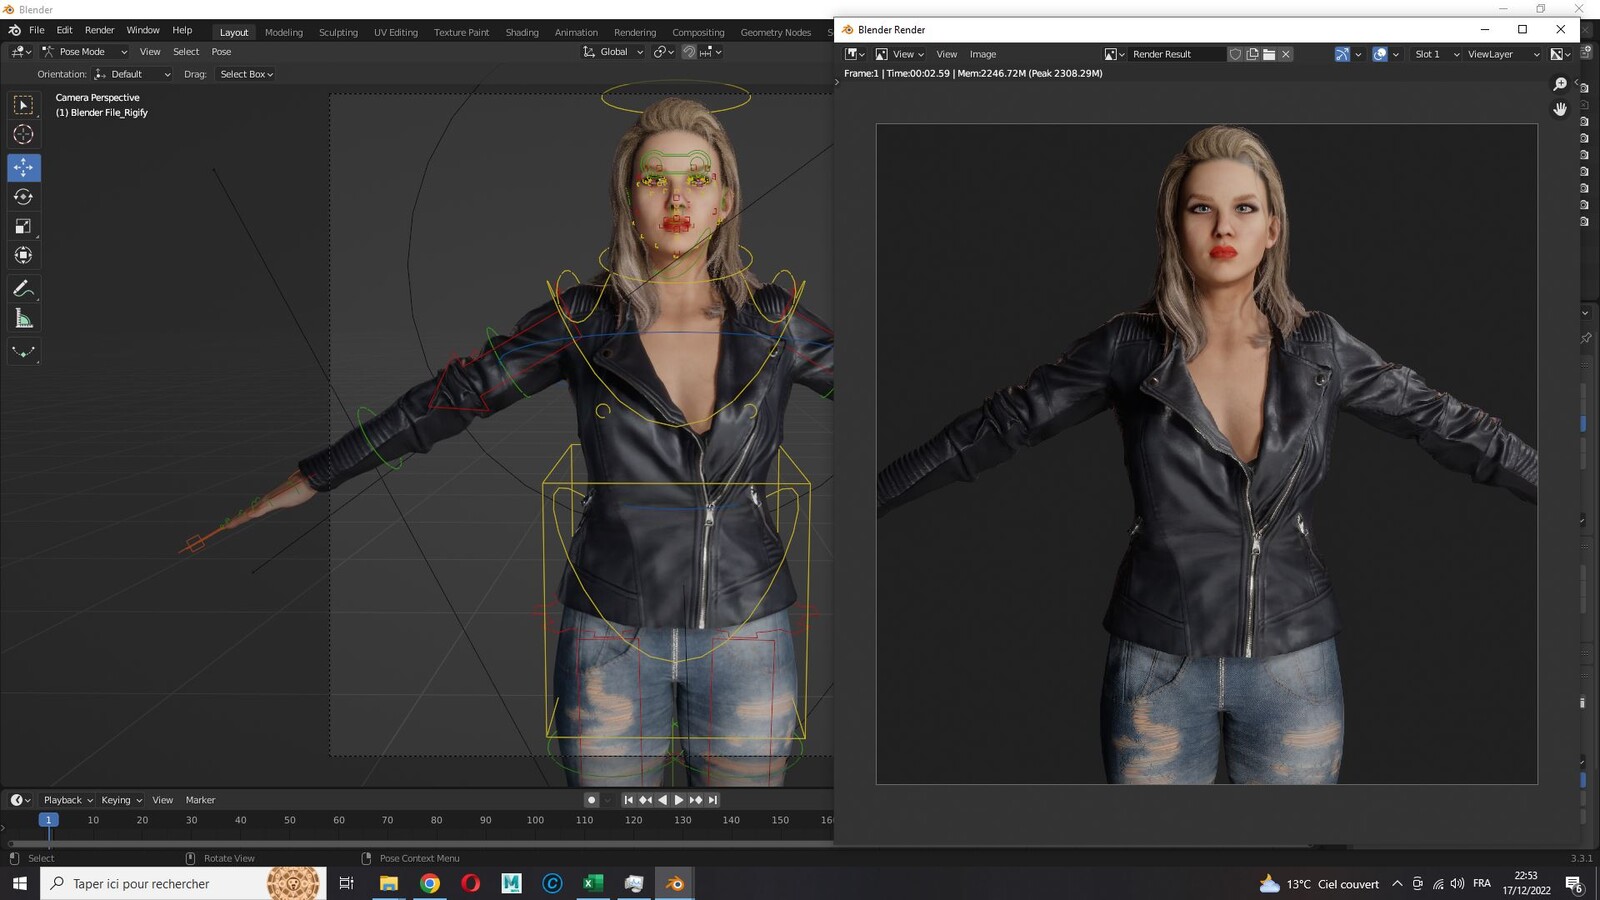Open Pose menu in viewport header
Image resolution: width=1600 pixels, height=900 pixels.
coord(221,52)
